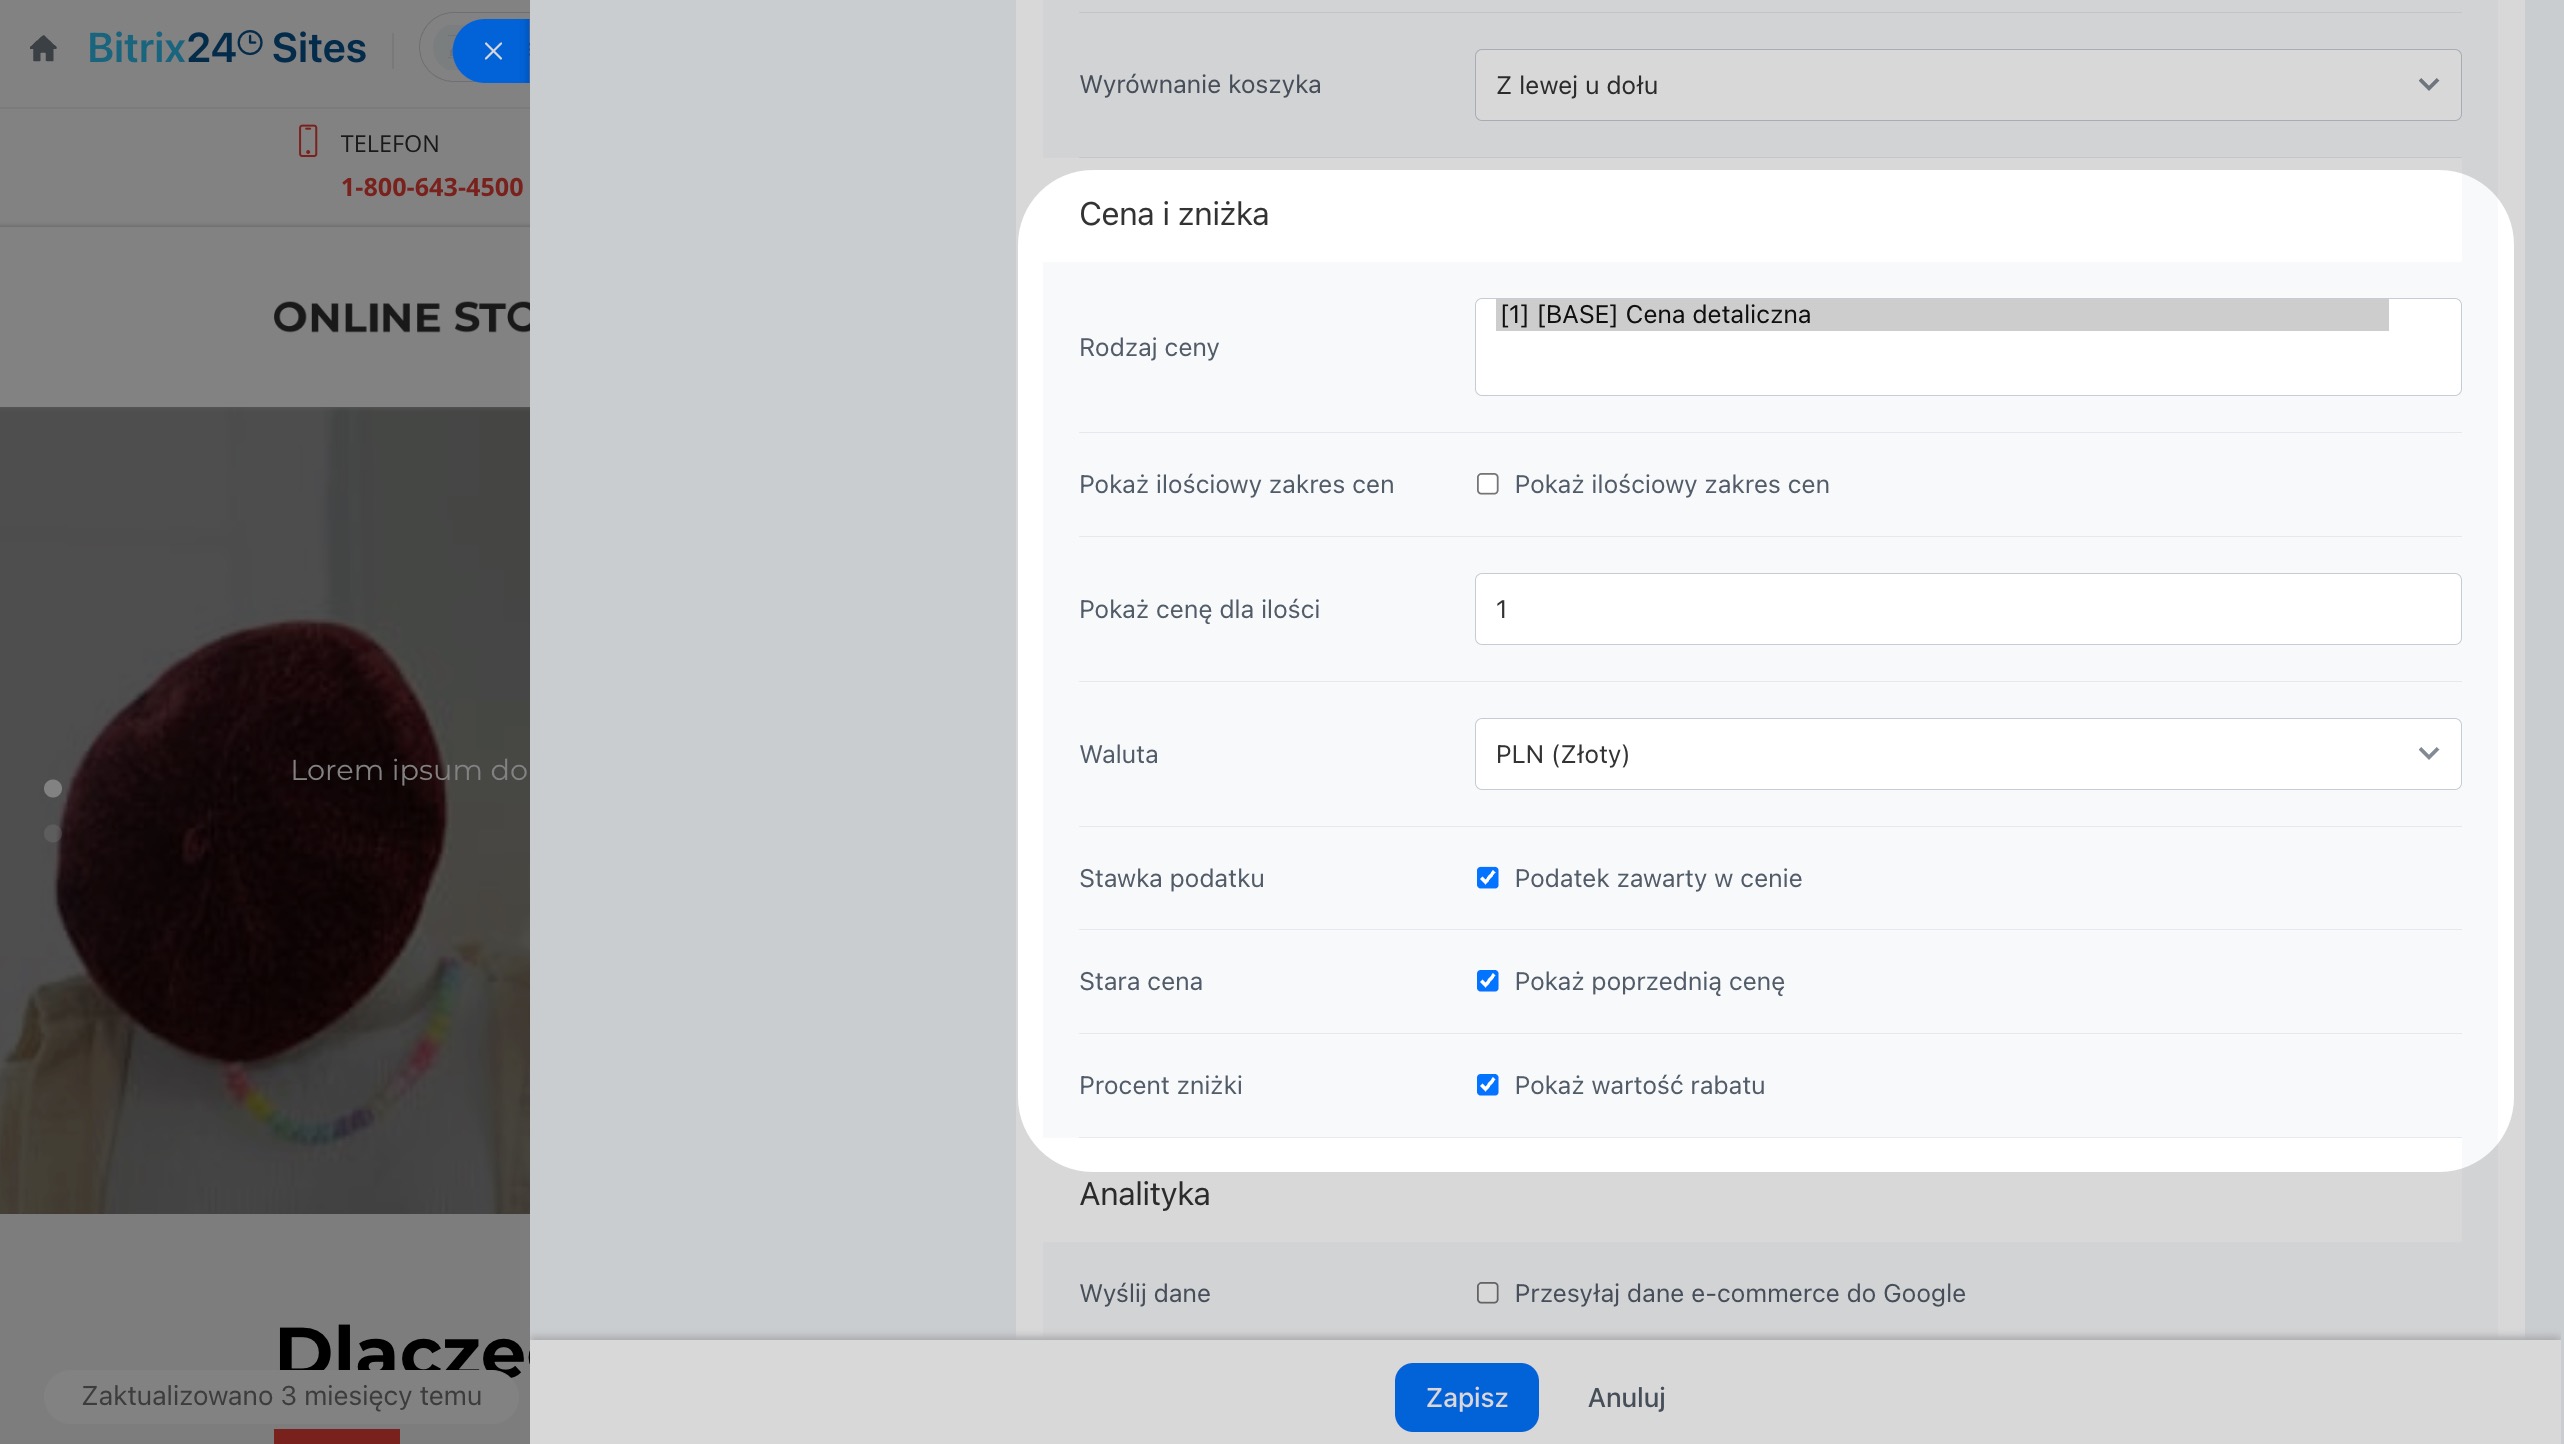Click the phone number 1-800-643-4500 link
The image size is (2564, 1444).
[432, 187]
